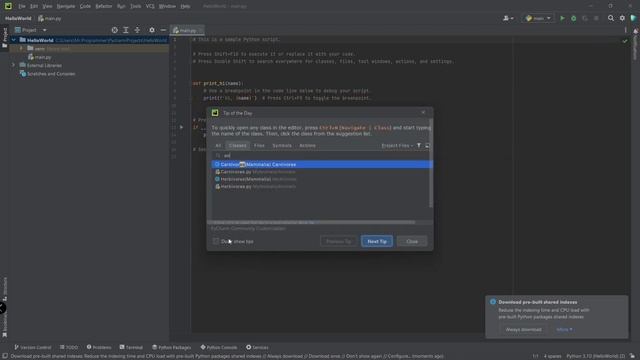Click the Tip dialog horizontal scrollbar
The image size is (640, 360).
click(311, 222)
